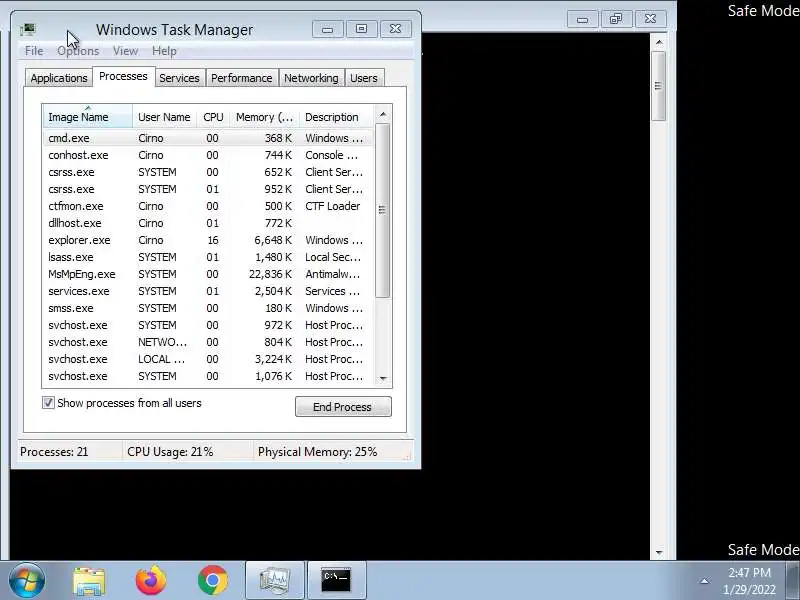Select the ctfmon.exe process row
This screenshot has height=600, width=800.
tap(208, 206)
